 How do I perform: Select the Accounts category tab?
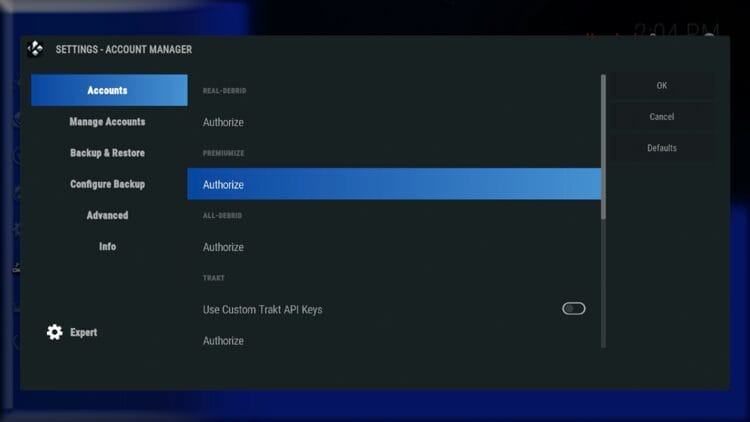click(x=109, y=90)
